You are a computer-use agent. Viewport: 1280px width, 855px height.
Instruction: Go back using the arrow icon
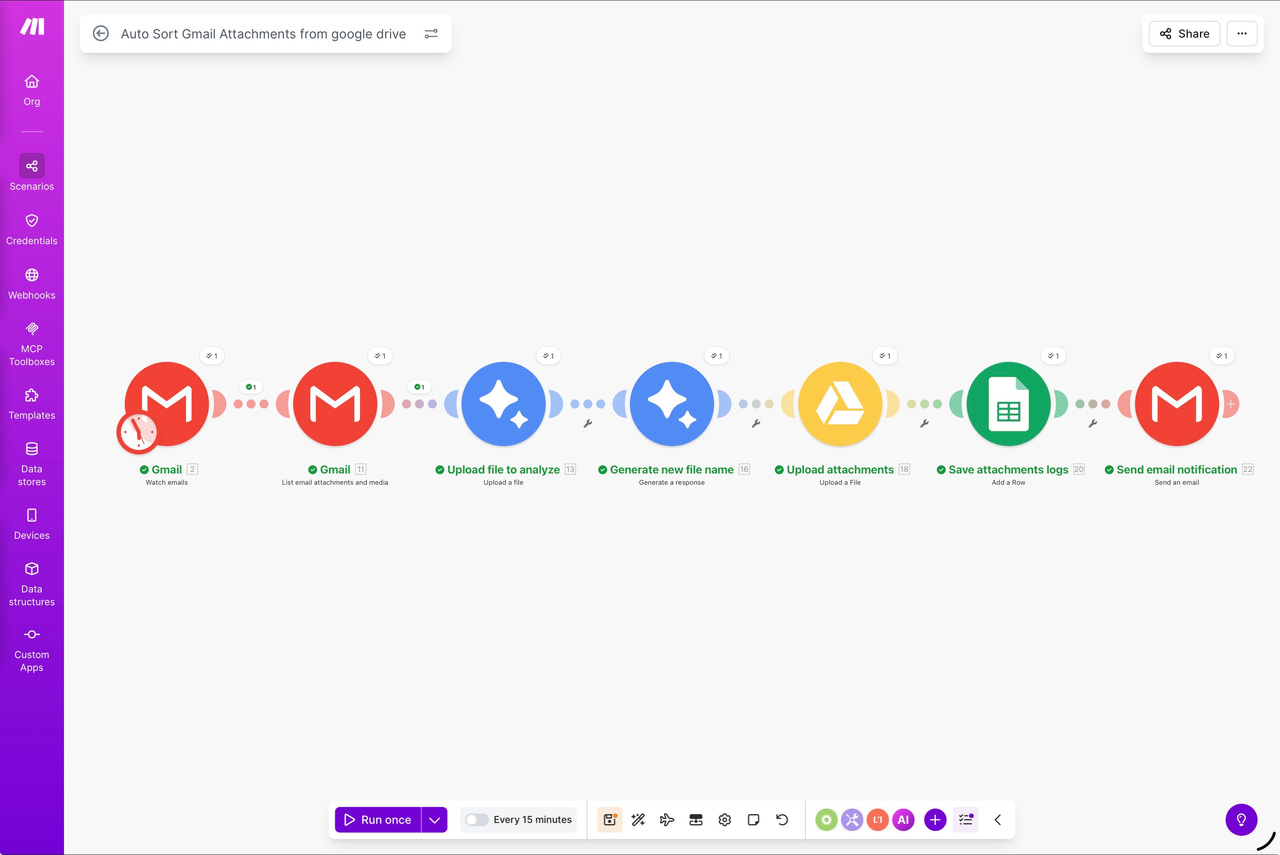pos(100,33)
